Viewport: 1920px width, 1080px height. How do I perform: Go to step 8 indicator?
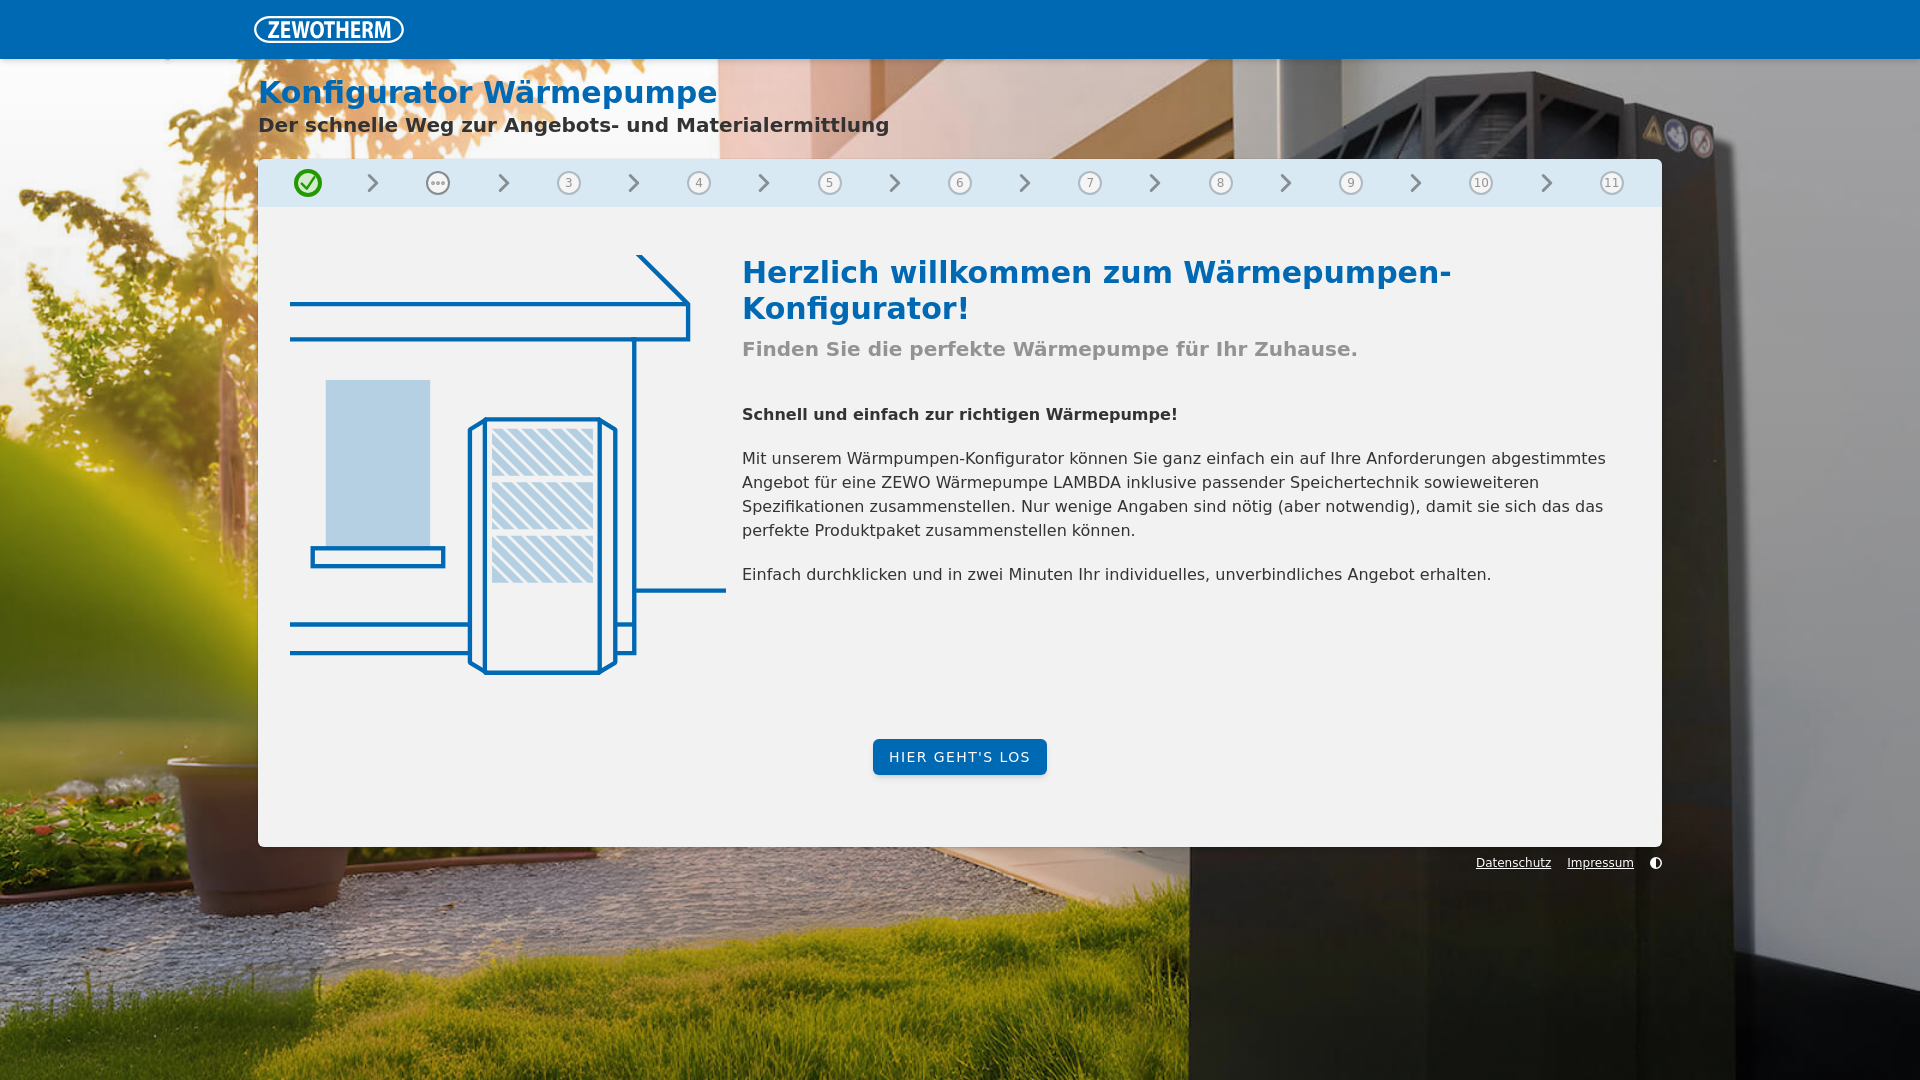(x=1221, y=183)
